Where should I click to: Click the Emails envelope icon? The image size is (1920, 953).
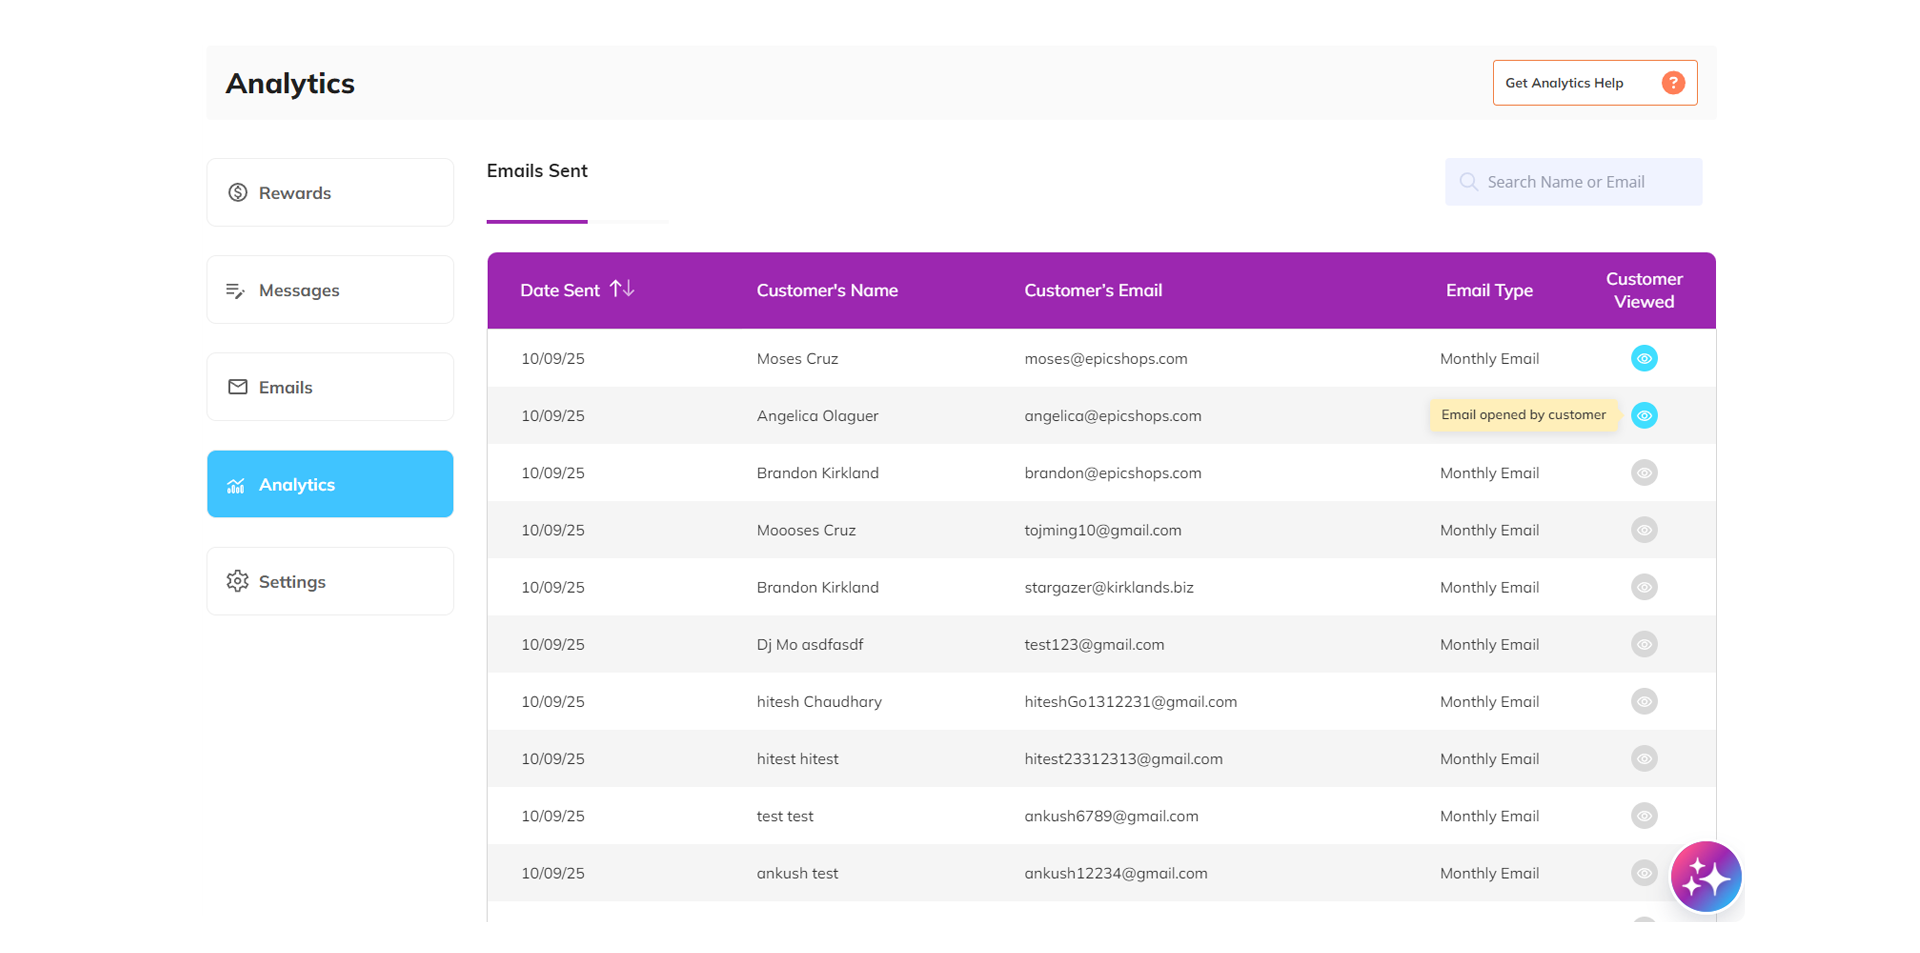pyautogui.click(x=237, y=387)
